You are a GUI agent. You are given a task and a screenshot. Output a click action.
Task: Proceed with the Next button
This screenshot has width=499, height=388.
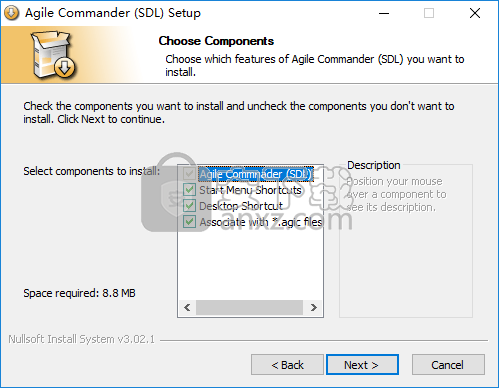tap(362, 365)
